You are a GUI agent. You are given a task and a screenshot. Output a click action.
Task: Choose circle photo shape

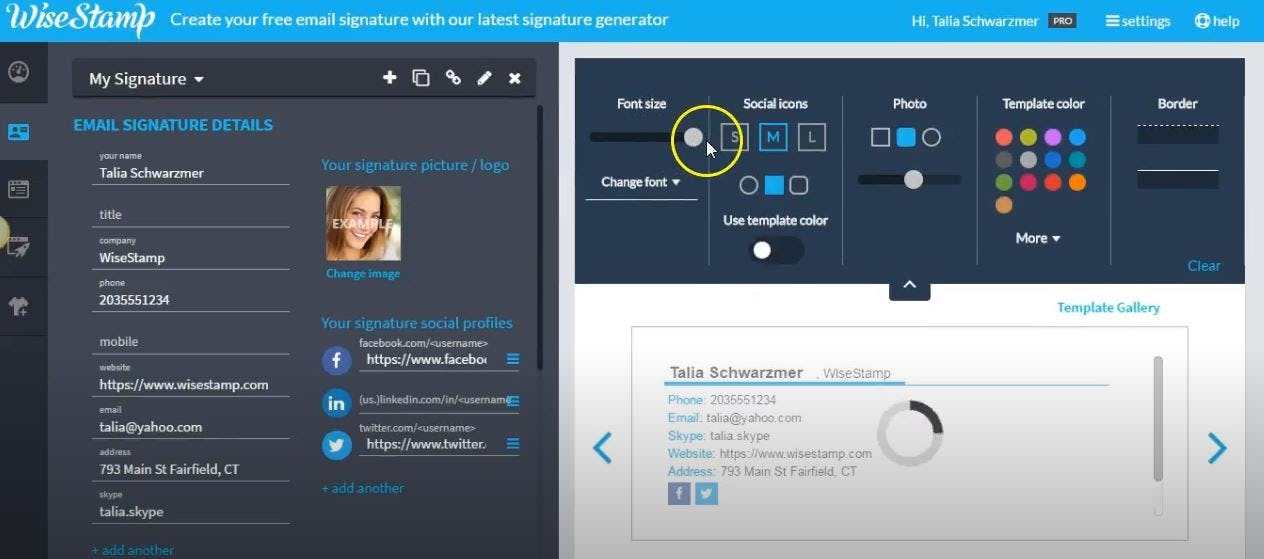click(931, 137)
